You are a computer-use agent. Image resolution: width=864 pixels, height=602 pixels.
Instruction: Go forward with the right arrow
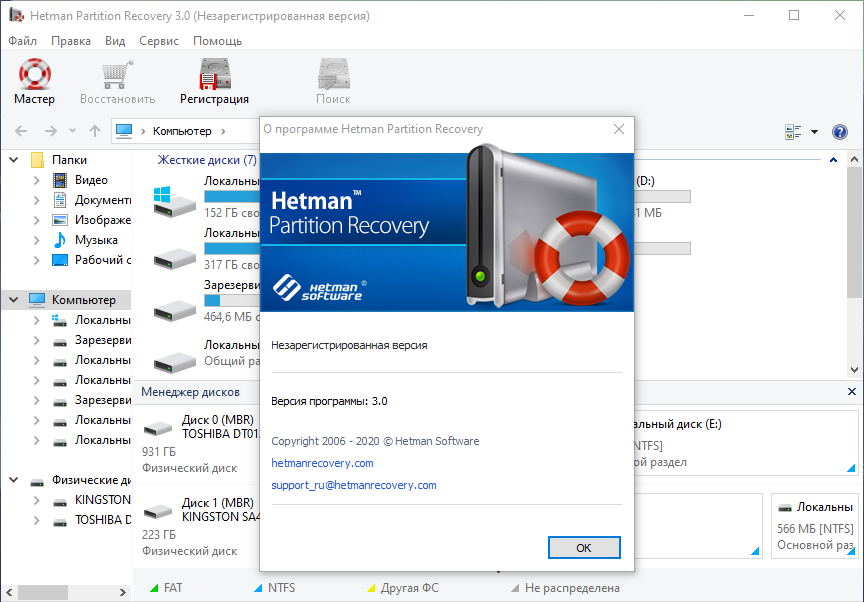(50, 131)
